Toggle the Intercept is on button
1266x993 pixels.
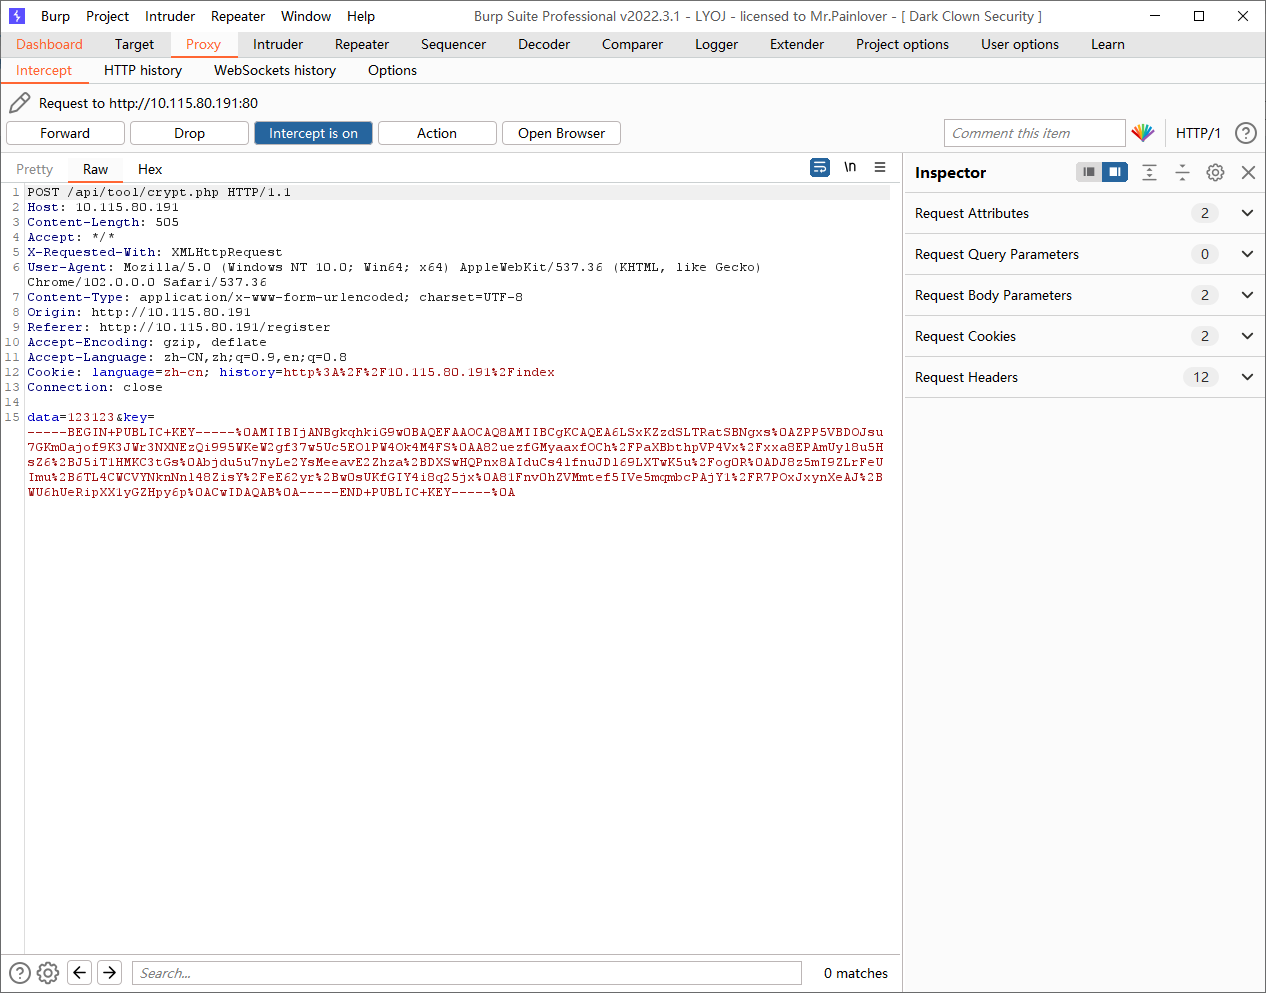[313, 133]
